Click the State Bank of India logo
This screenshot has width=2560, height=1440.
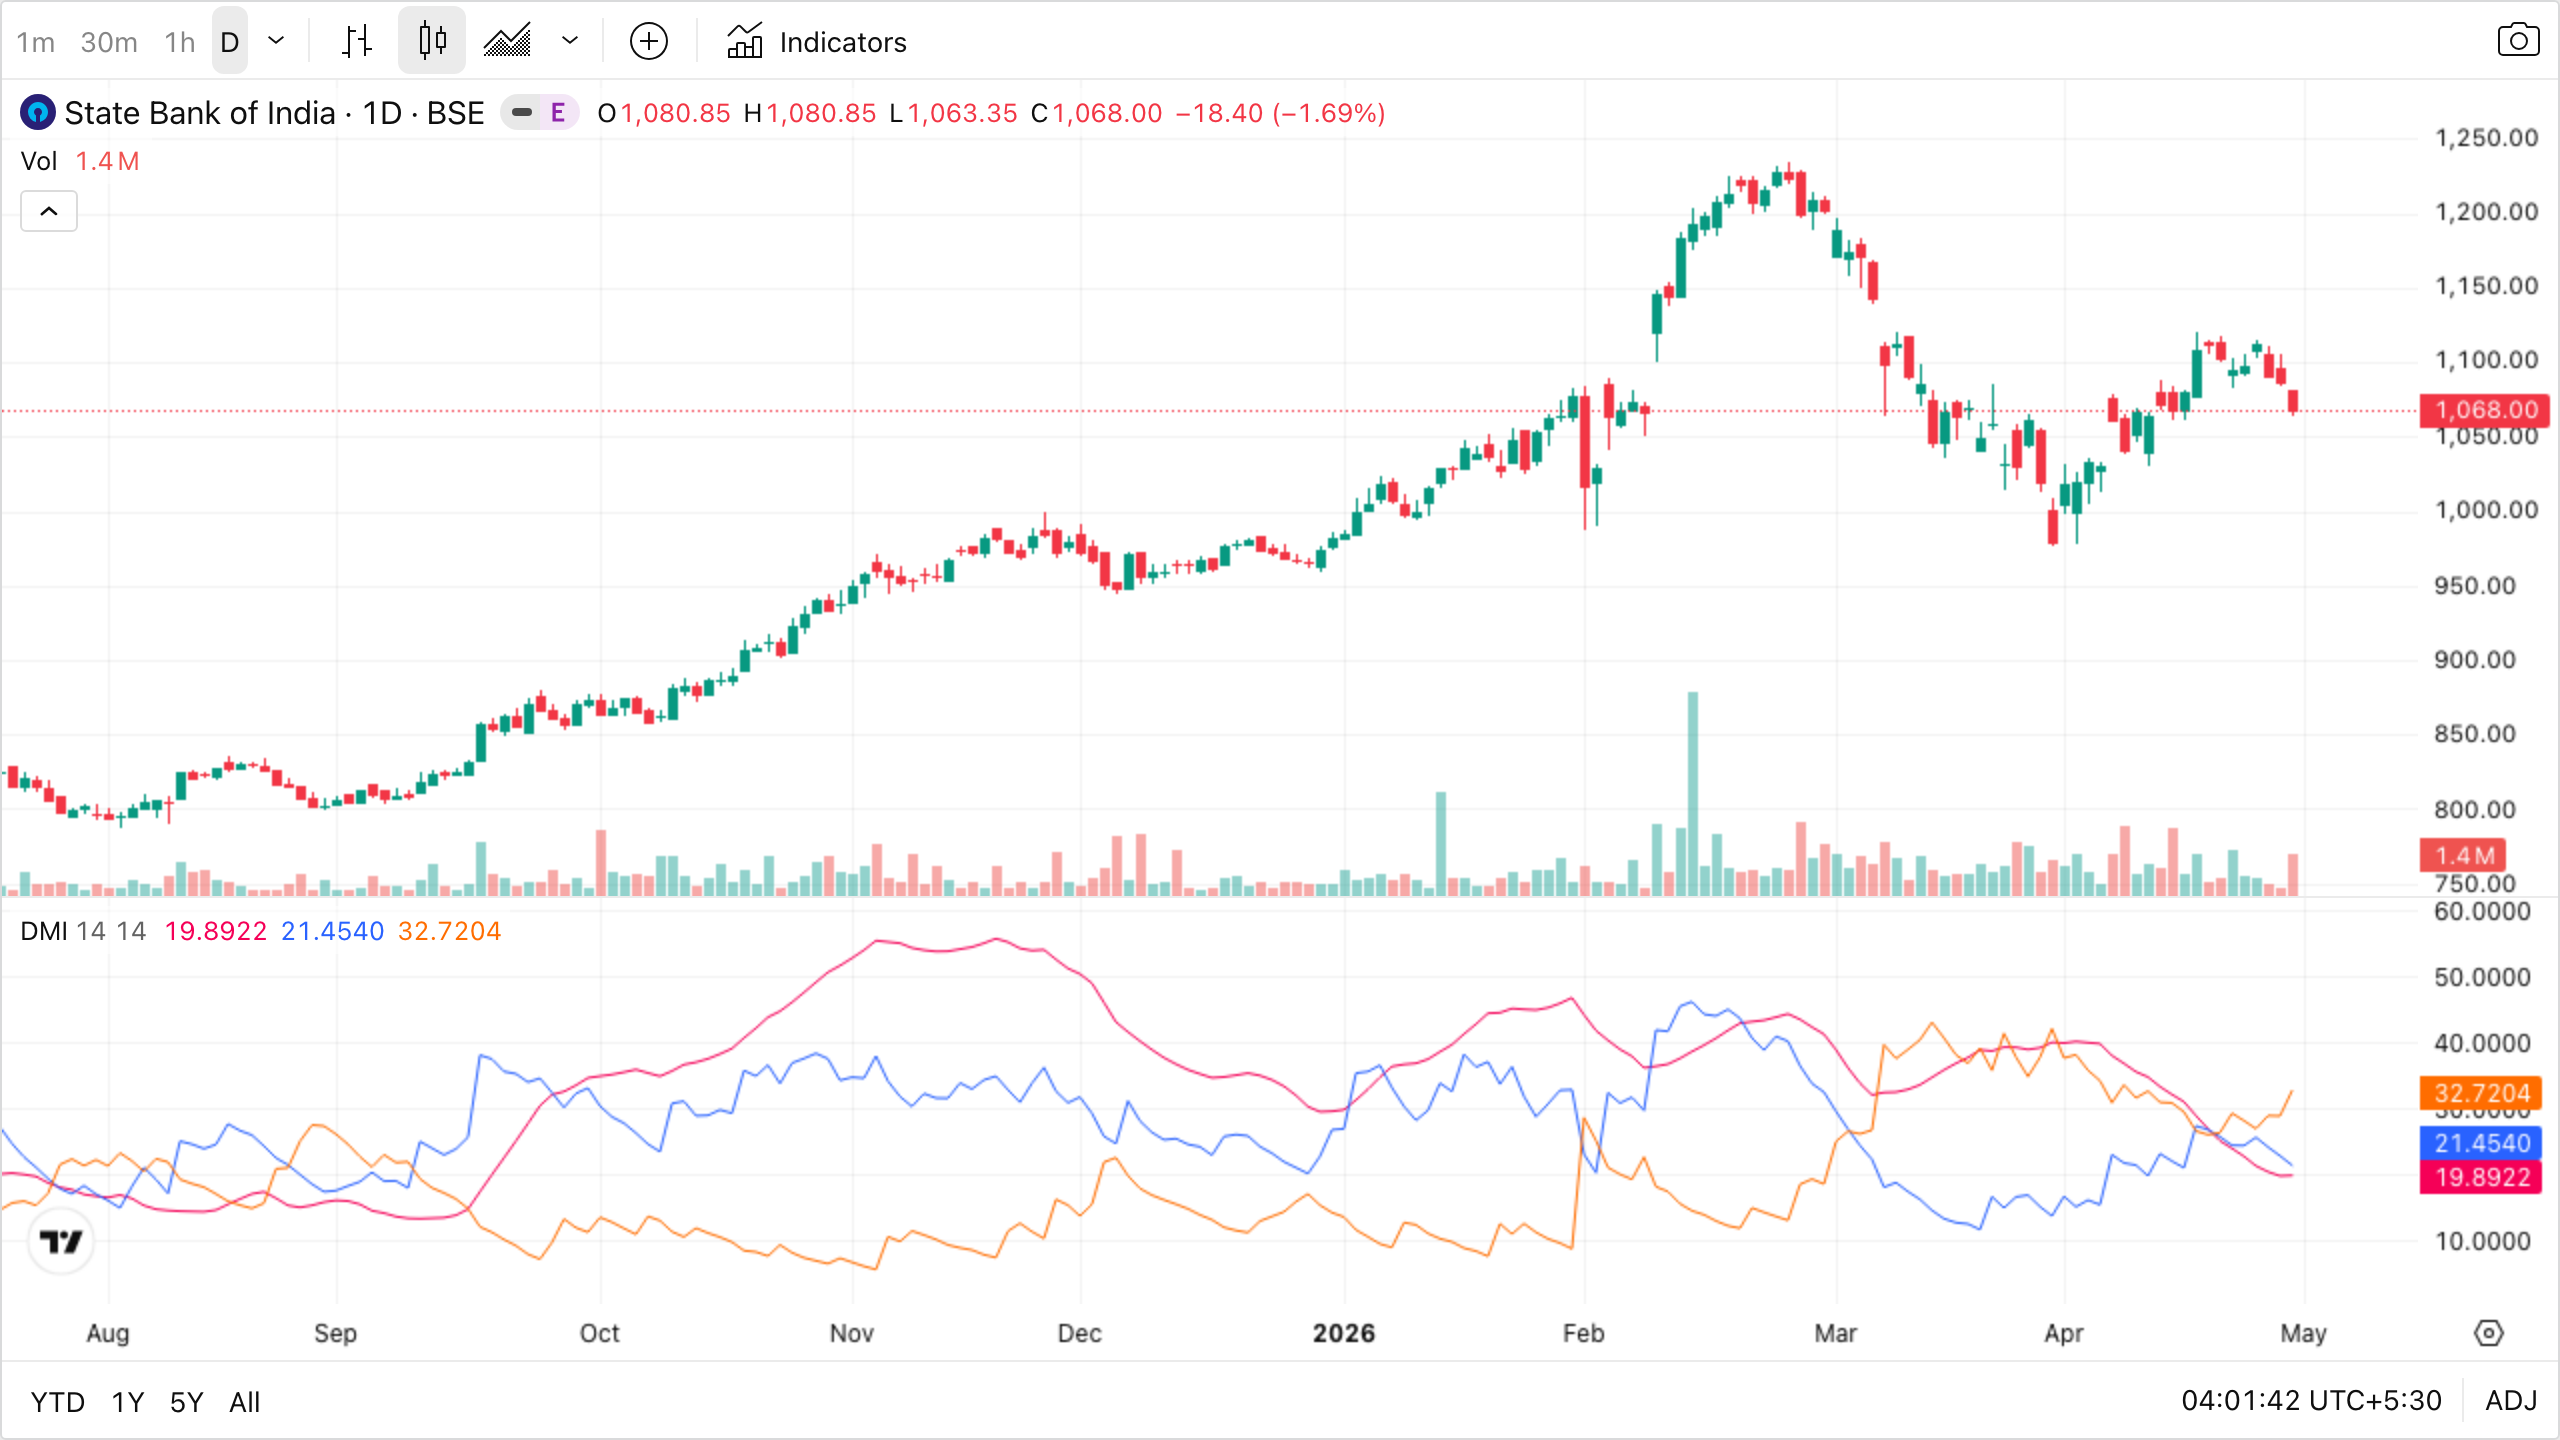point(38,113)
